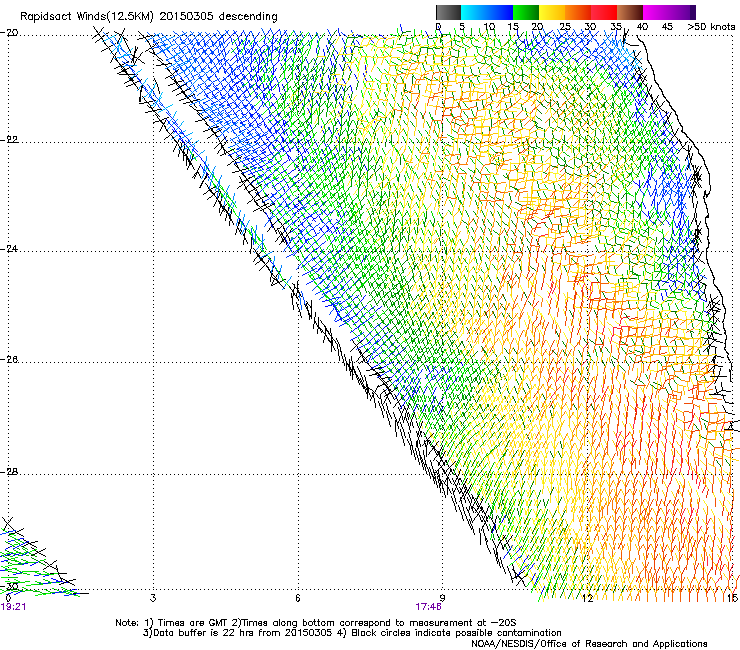The image size is (740, 650).
Task: Click the '-28' latitude axis label
Action: (x=9, y=472)
